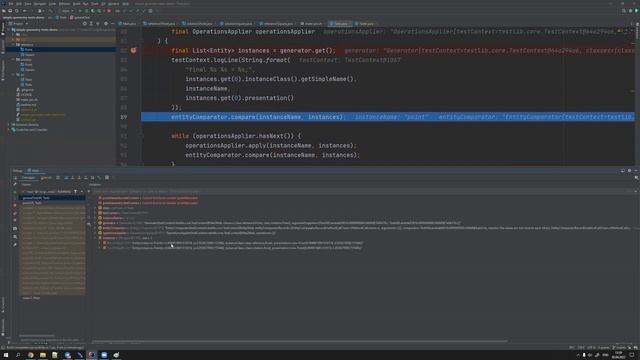Click Search Everywhere magnifier at top right
The height and width of the screenshot is (360, 640).
click(x=624, y=11)
